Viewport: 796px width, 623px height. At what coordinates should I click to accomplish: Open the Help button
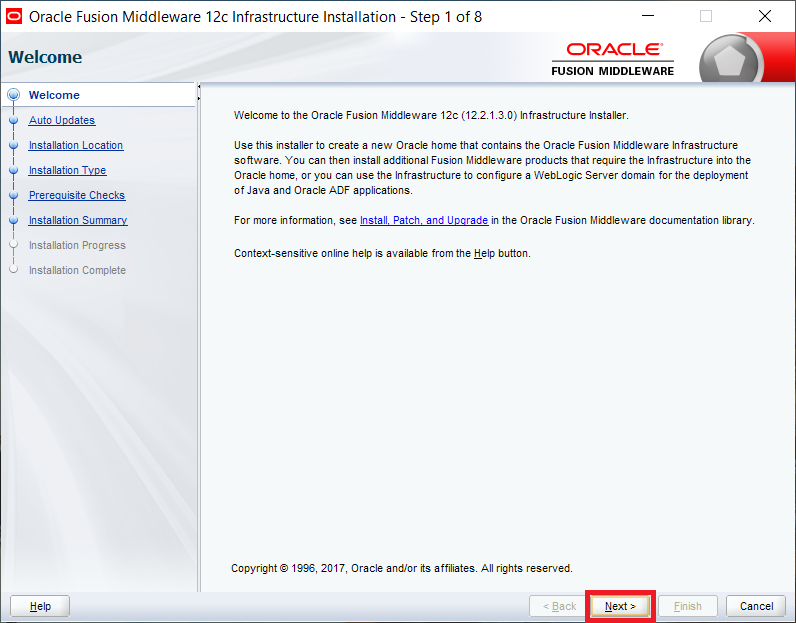tap(40, 606)
